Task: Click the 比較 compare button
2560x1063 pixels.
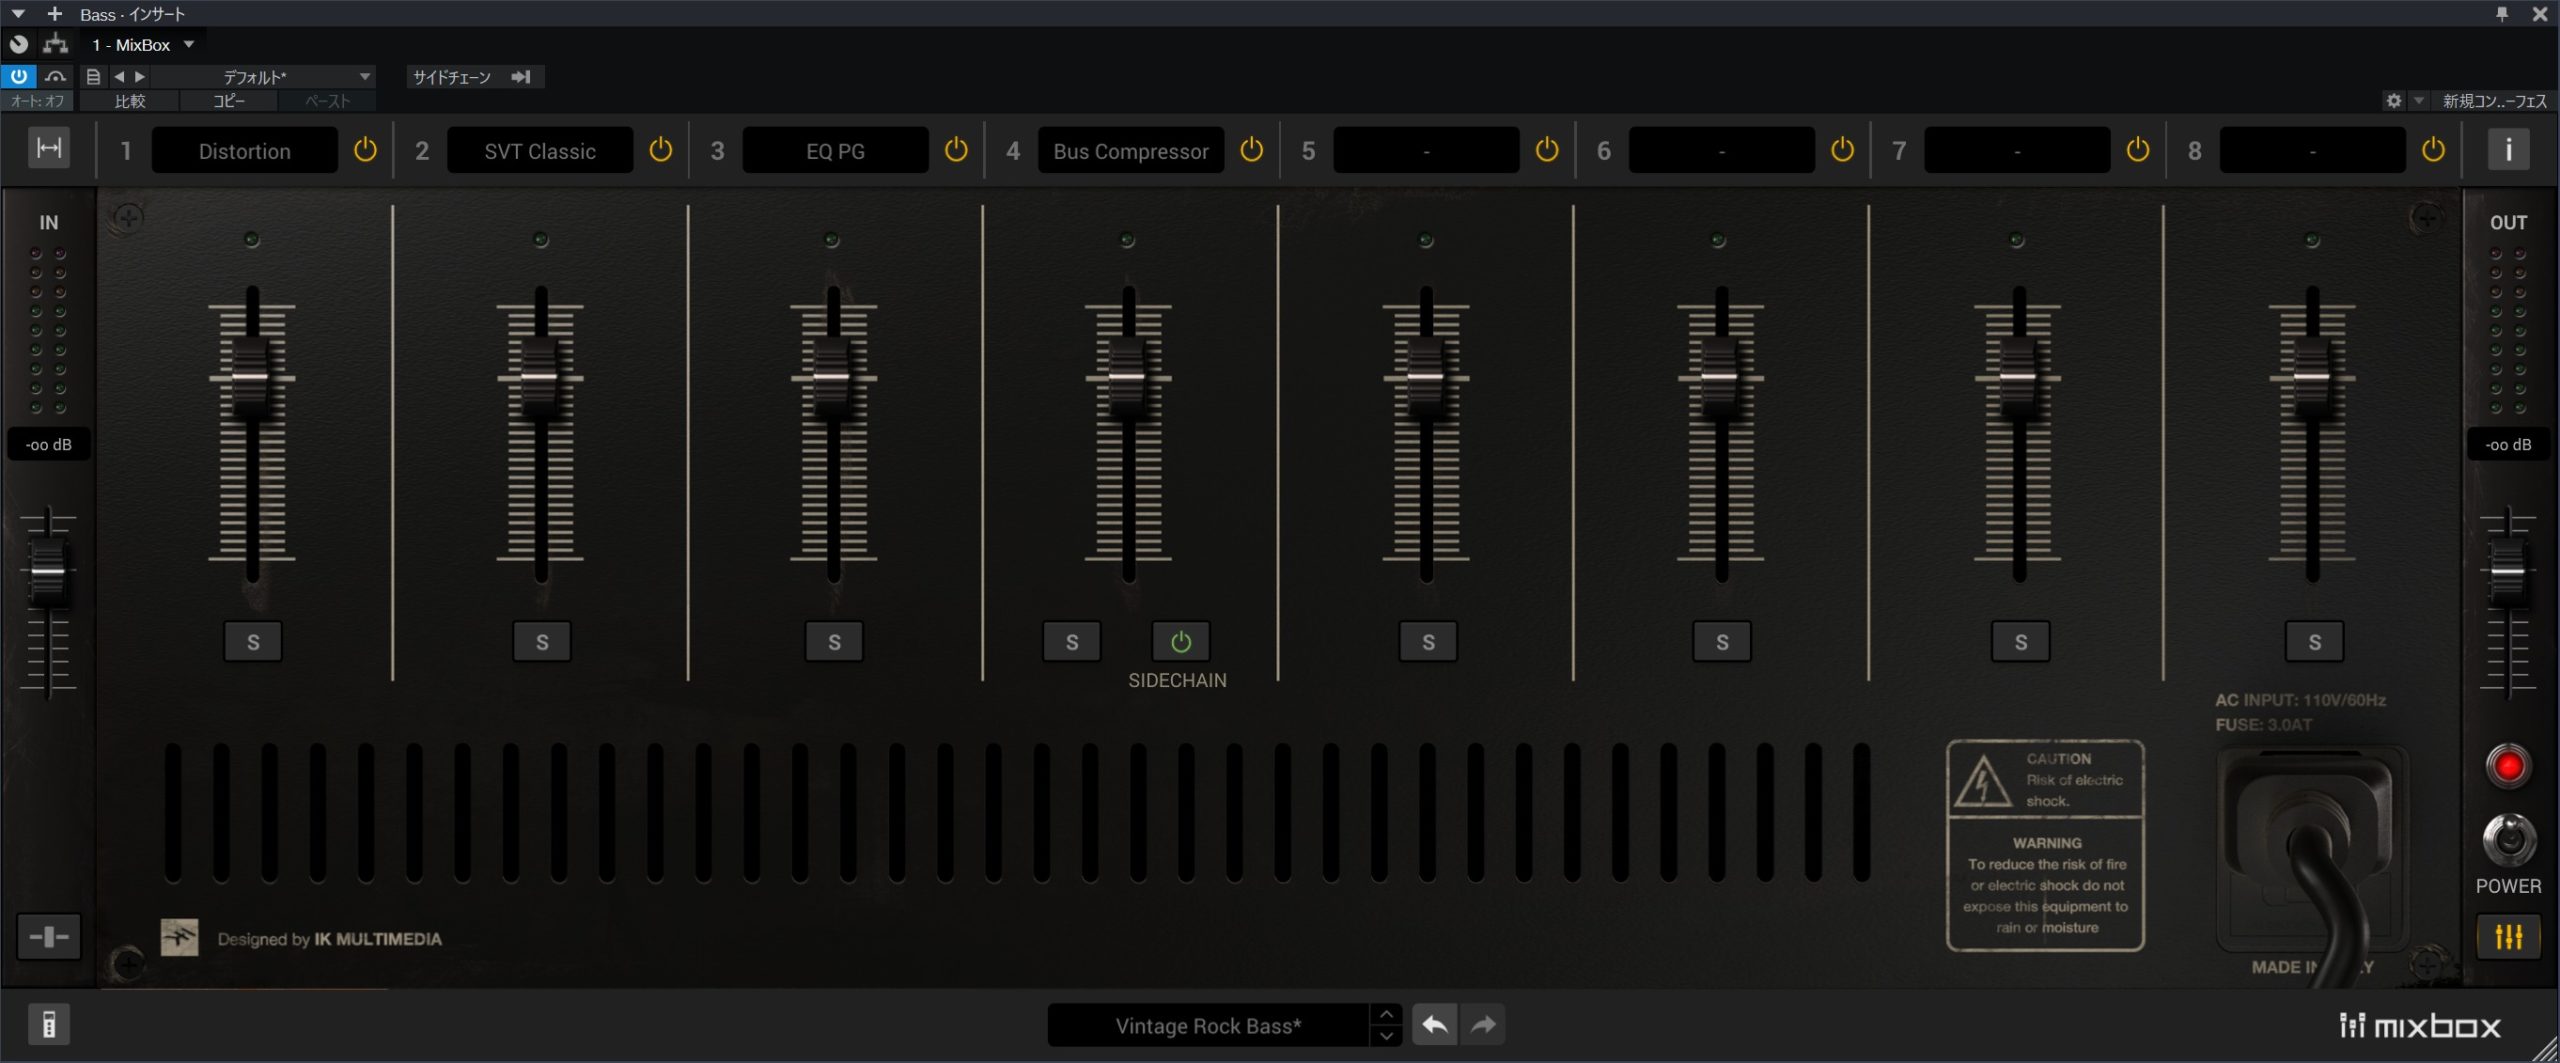Action: point(130,101)
